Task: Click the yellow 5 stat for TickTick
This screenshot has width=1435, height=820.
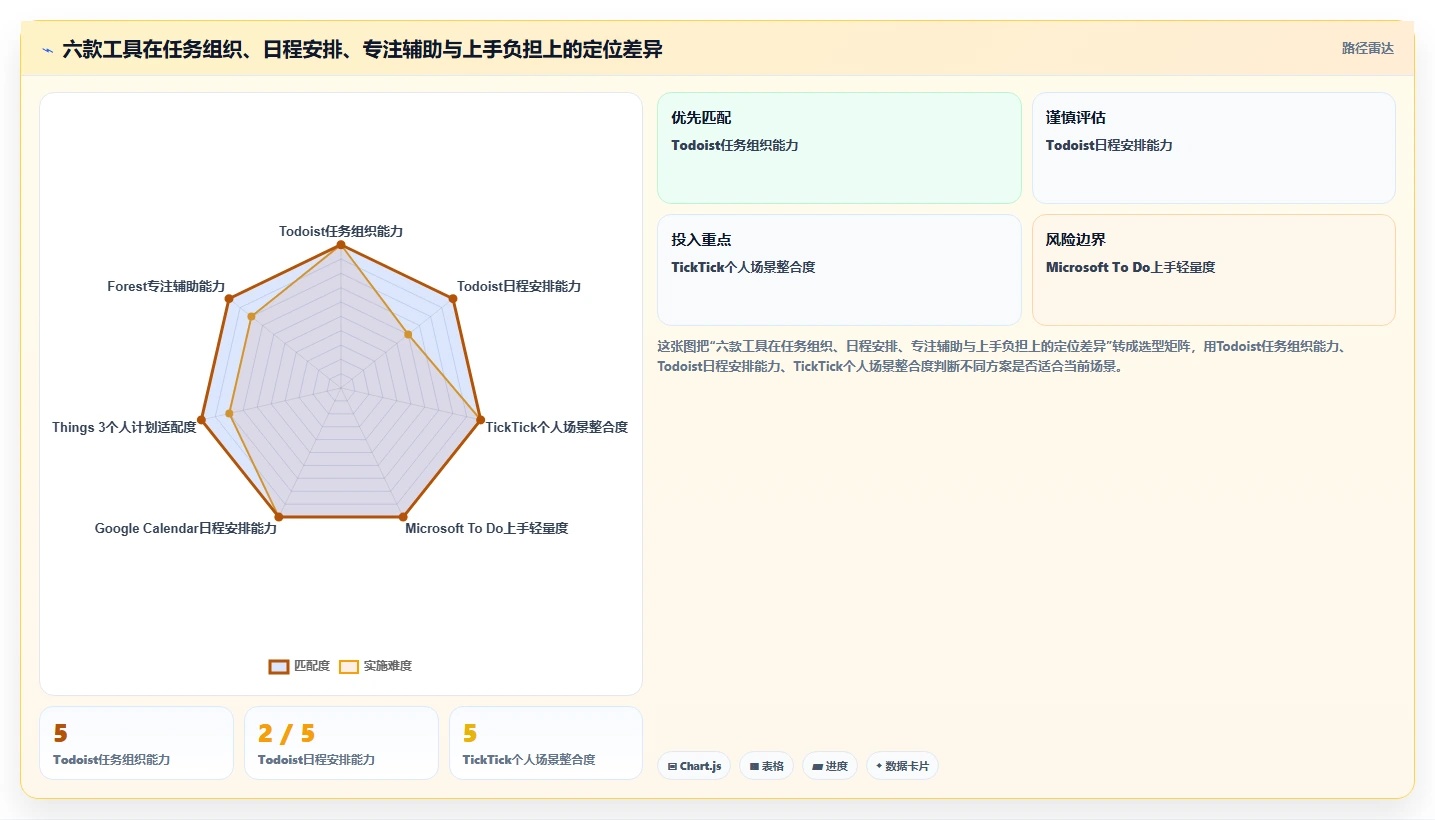Action: pos(470,734)
